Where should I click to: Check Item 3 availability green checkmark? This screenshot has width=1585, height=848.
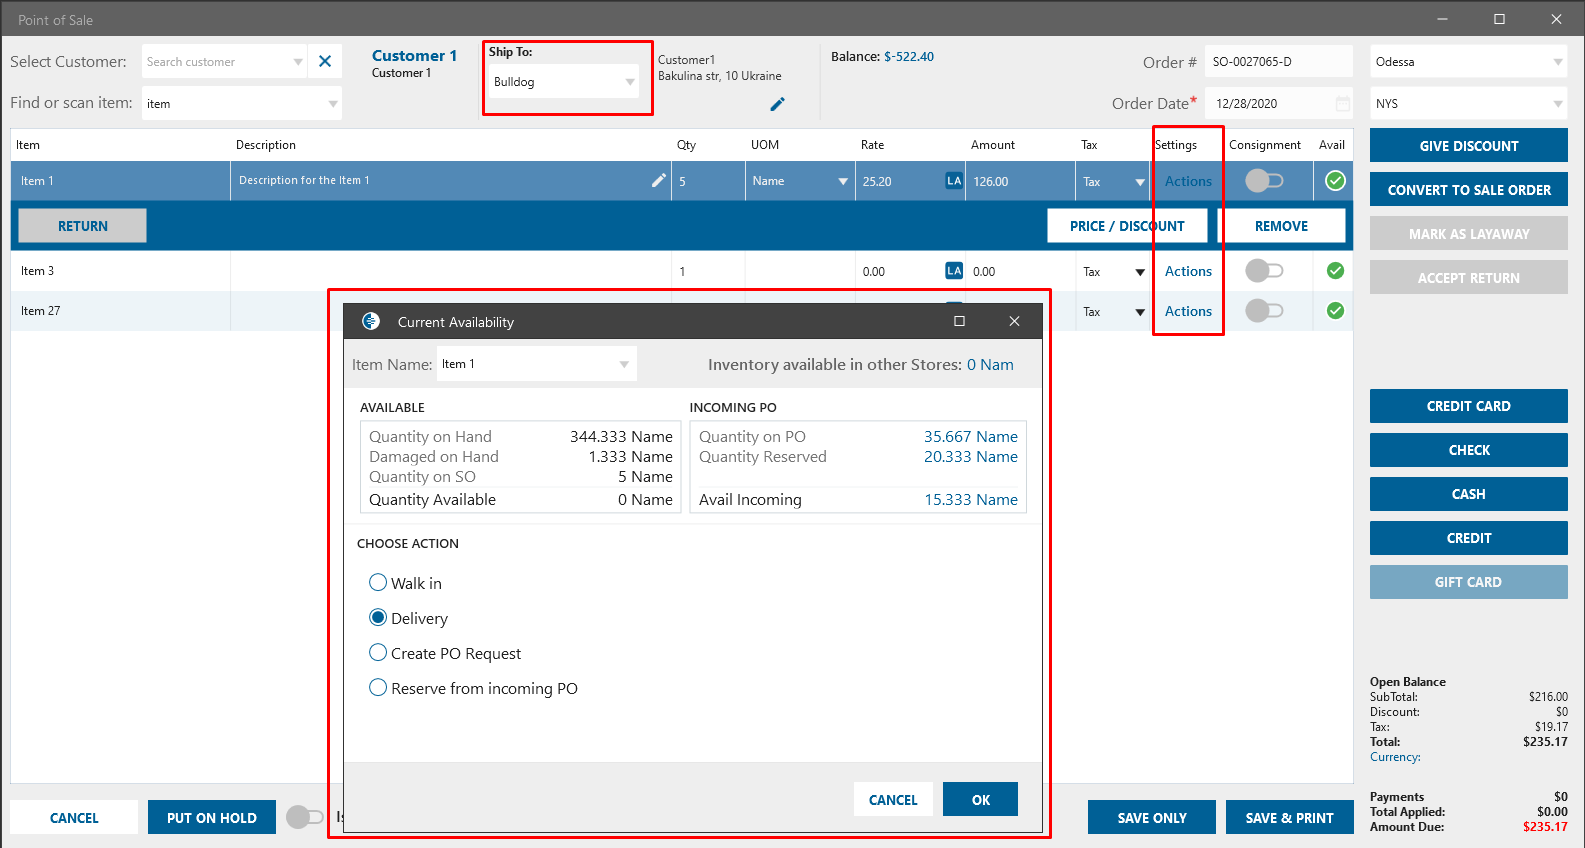click(x=1335, y=271)
